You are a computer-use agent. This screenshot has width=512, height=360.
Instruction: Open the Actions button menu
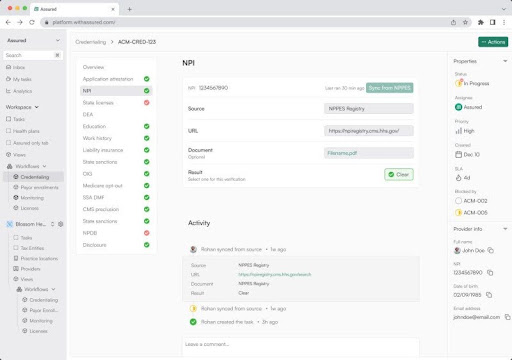[x=493, y=42]
